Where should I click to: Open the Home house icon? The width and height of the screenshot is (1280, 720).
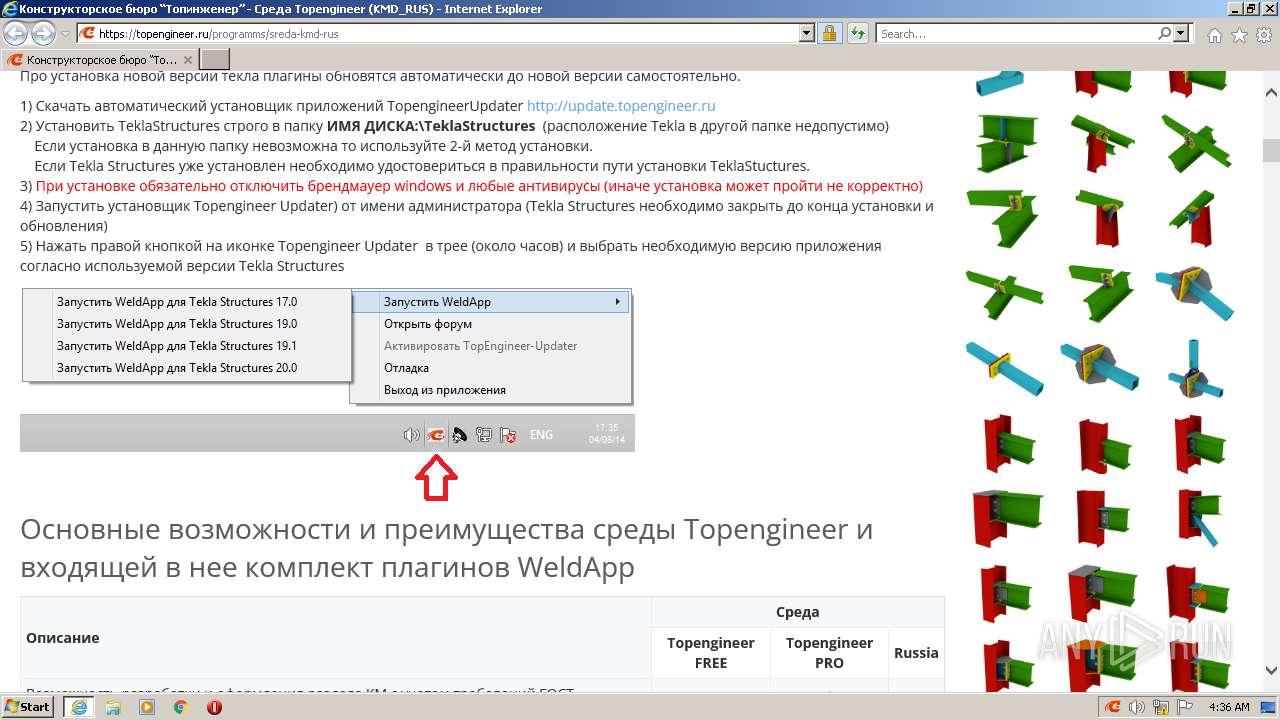point(1215,35)
